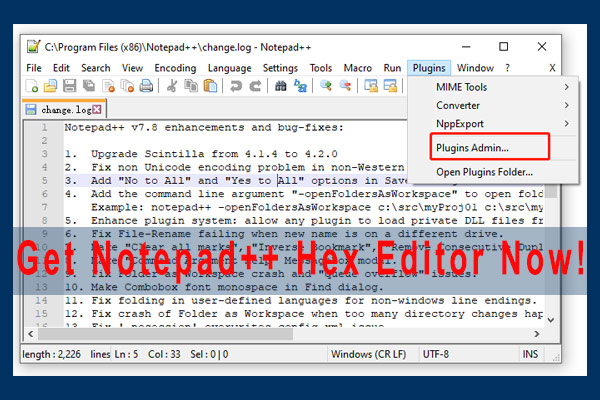Screen dimensions: 600x400
Task: Open the Search menu
Action: click(96, 68)
